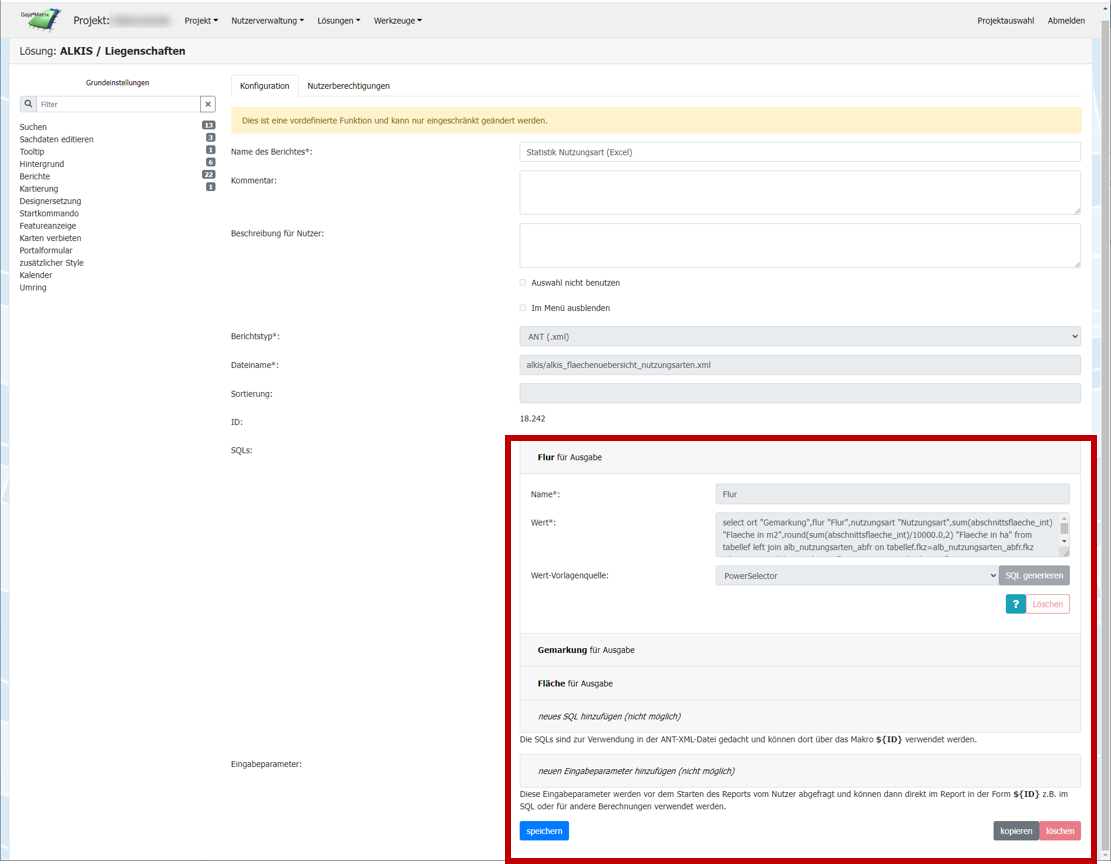Enable 'Auswahl nicht benutzen' checkbox

point(523,283)
